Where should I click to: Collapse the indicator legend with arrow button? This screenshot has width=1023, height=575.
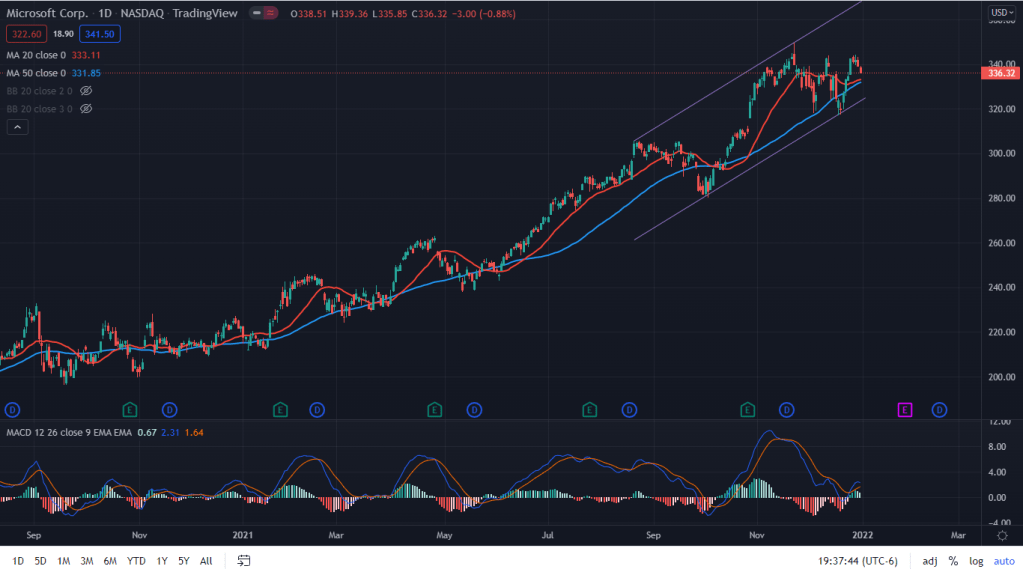point(17,127)
